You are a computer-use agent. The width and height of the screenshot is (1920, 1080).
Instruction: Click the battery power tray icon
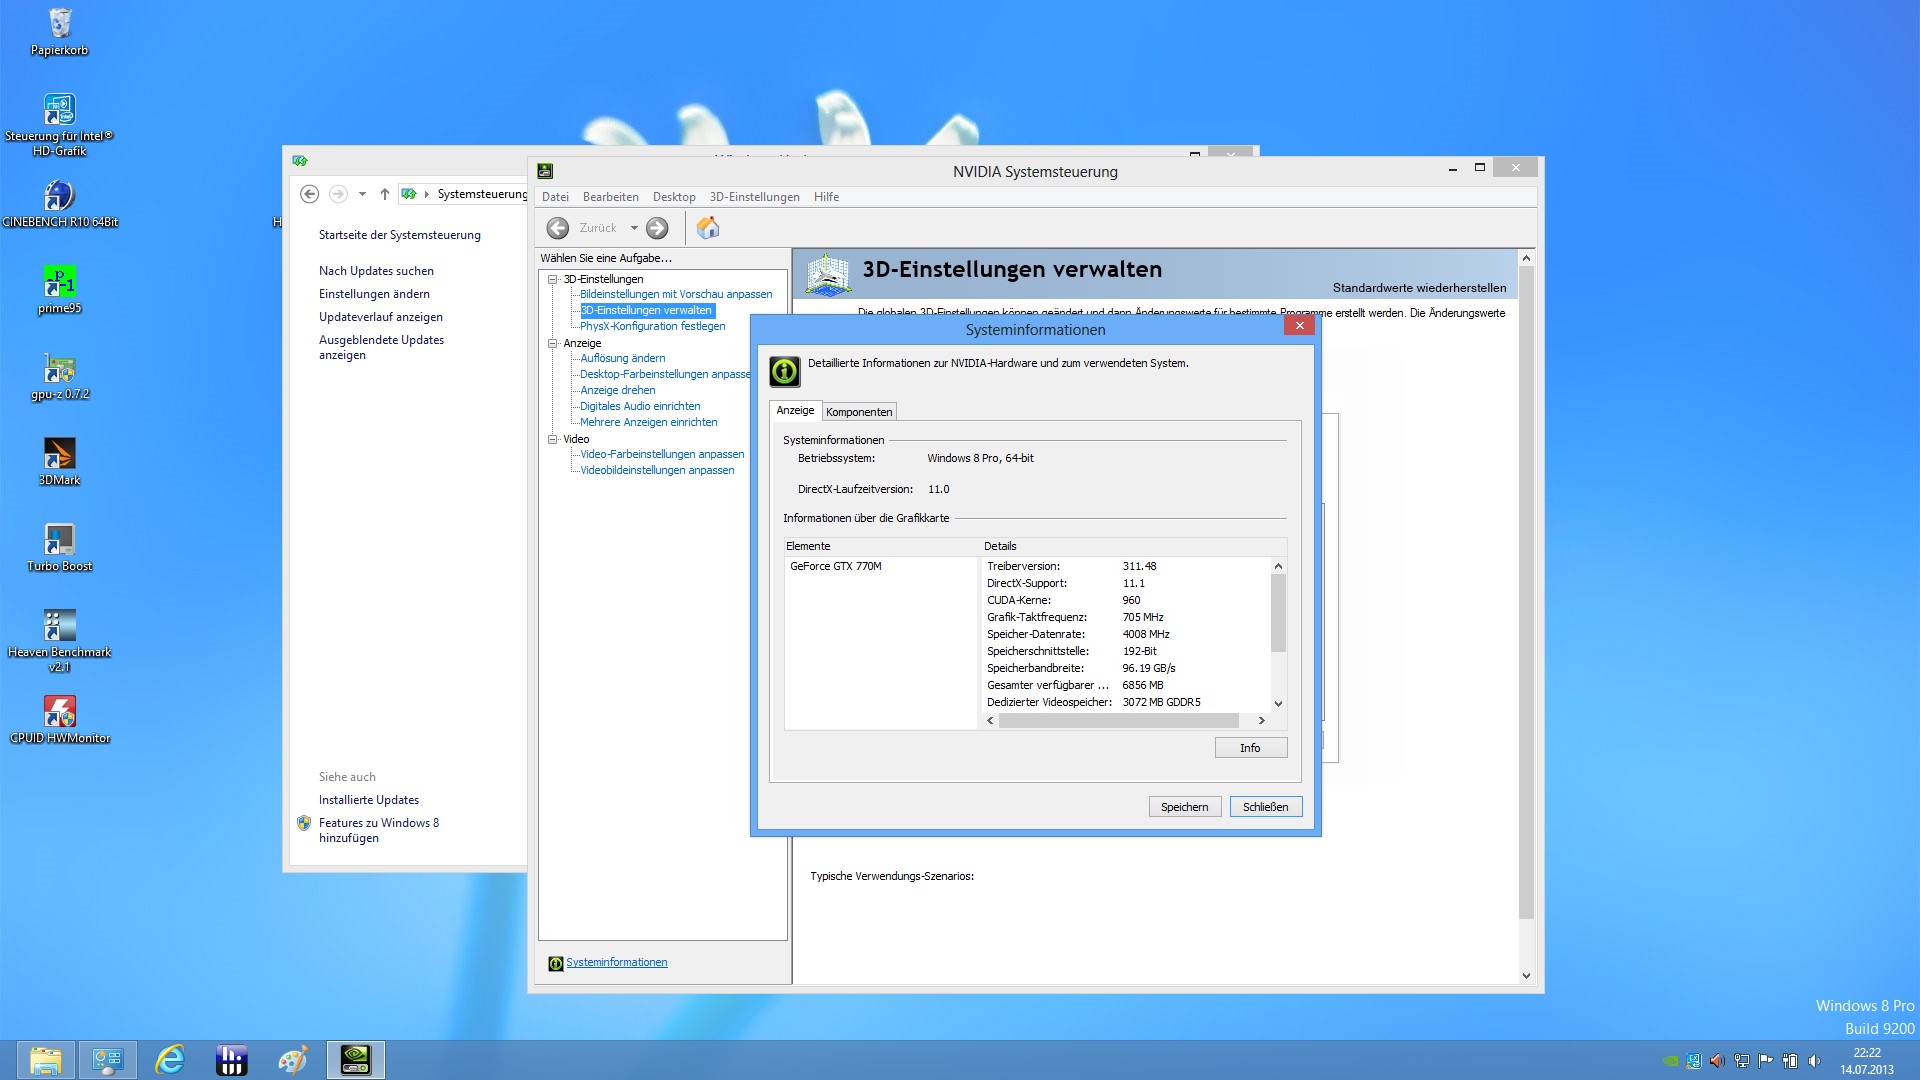[1790, 1061]
